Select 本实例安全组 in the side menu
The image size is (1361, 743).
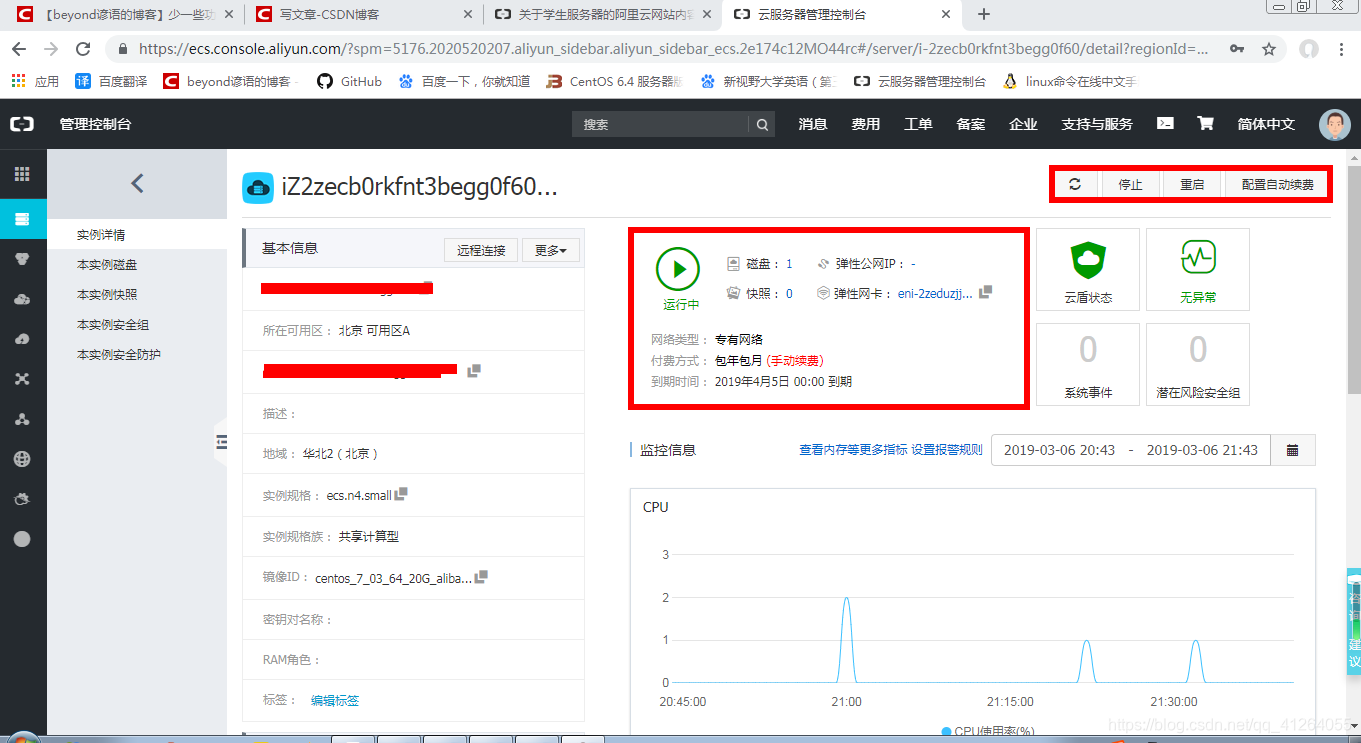(x=113, y=325)
